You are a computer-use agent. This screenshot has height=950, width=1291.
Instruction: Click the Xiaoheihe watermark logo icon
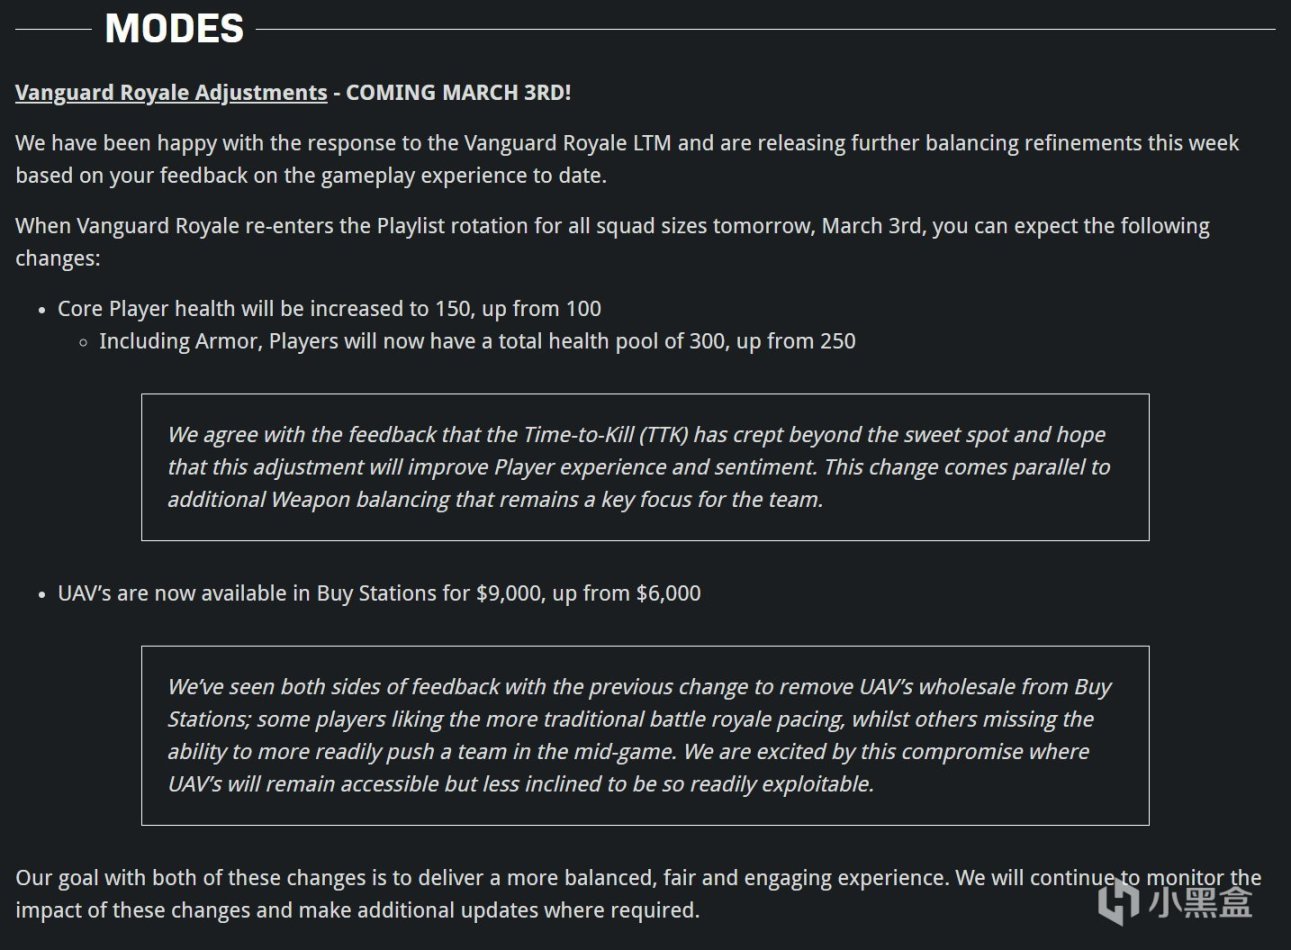point(1116,901)
